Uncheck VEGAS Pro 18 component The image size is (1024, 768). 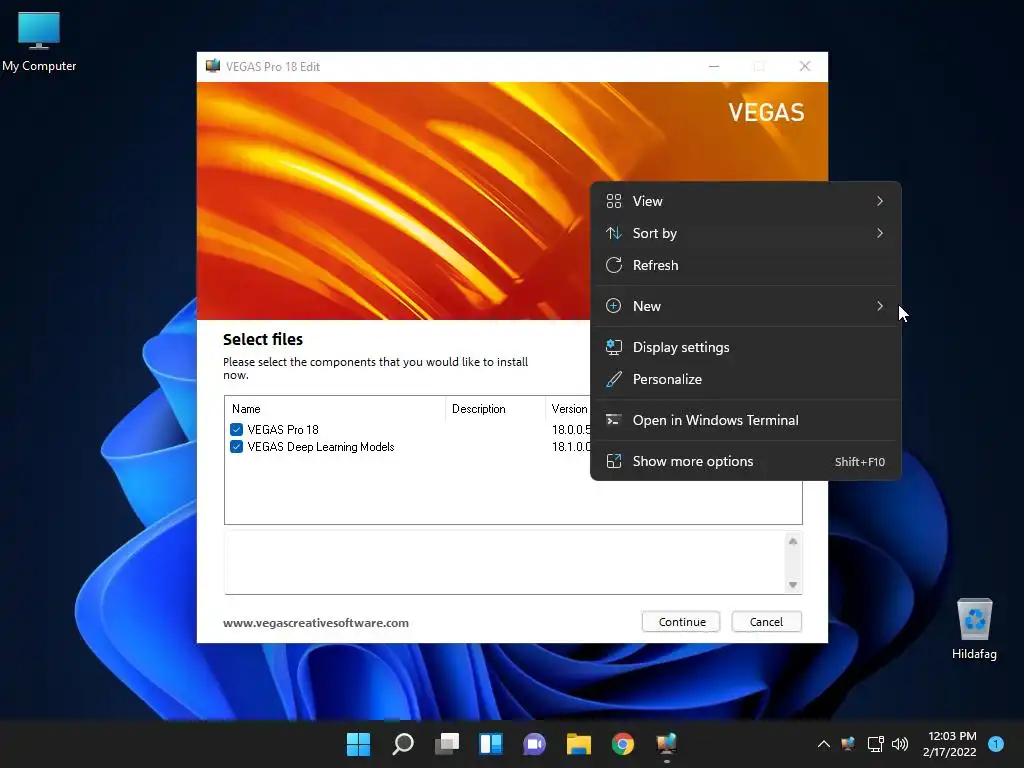tap(236, 430)
